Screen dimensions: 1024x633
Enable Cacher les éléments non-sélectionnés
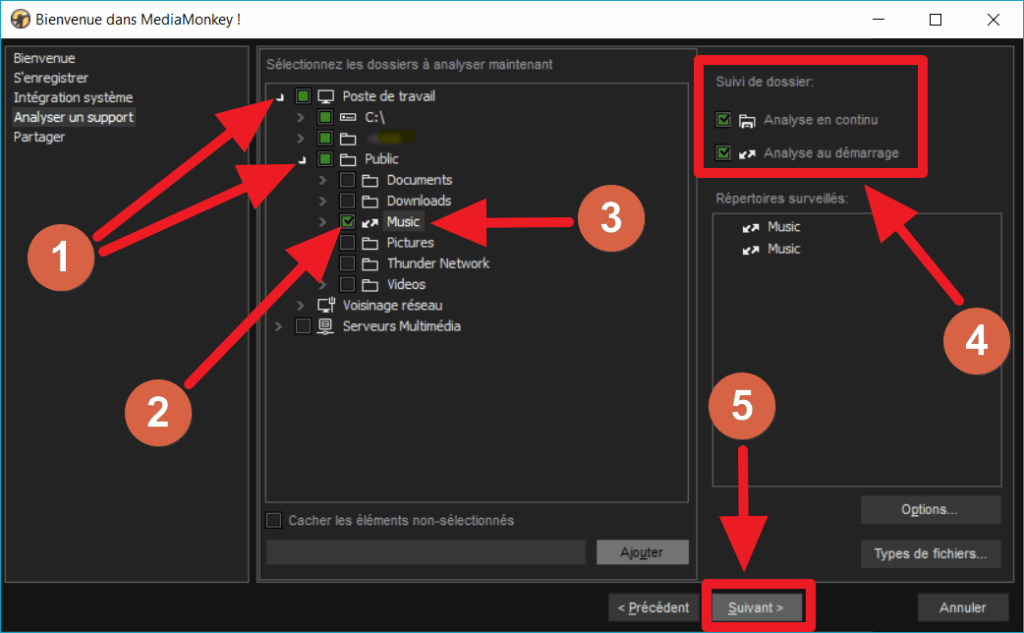[274, 520]
